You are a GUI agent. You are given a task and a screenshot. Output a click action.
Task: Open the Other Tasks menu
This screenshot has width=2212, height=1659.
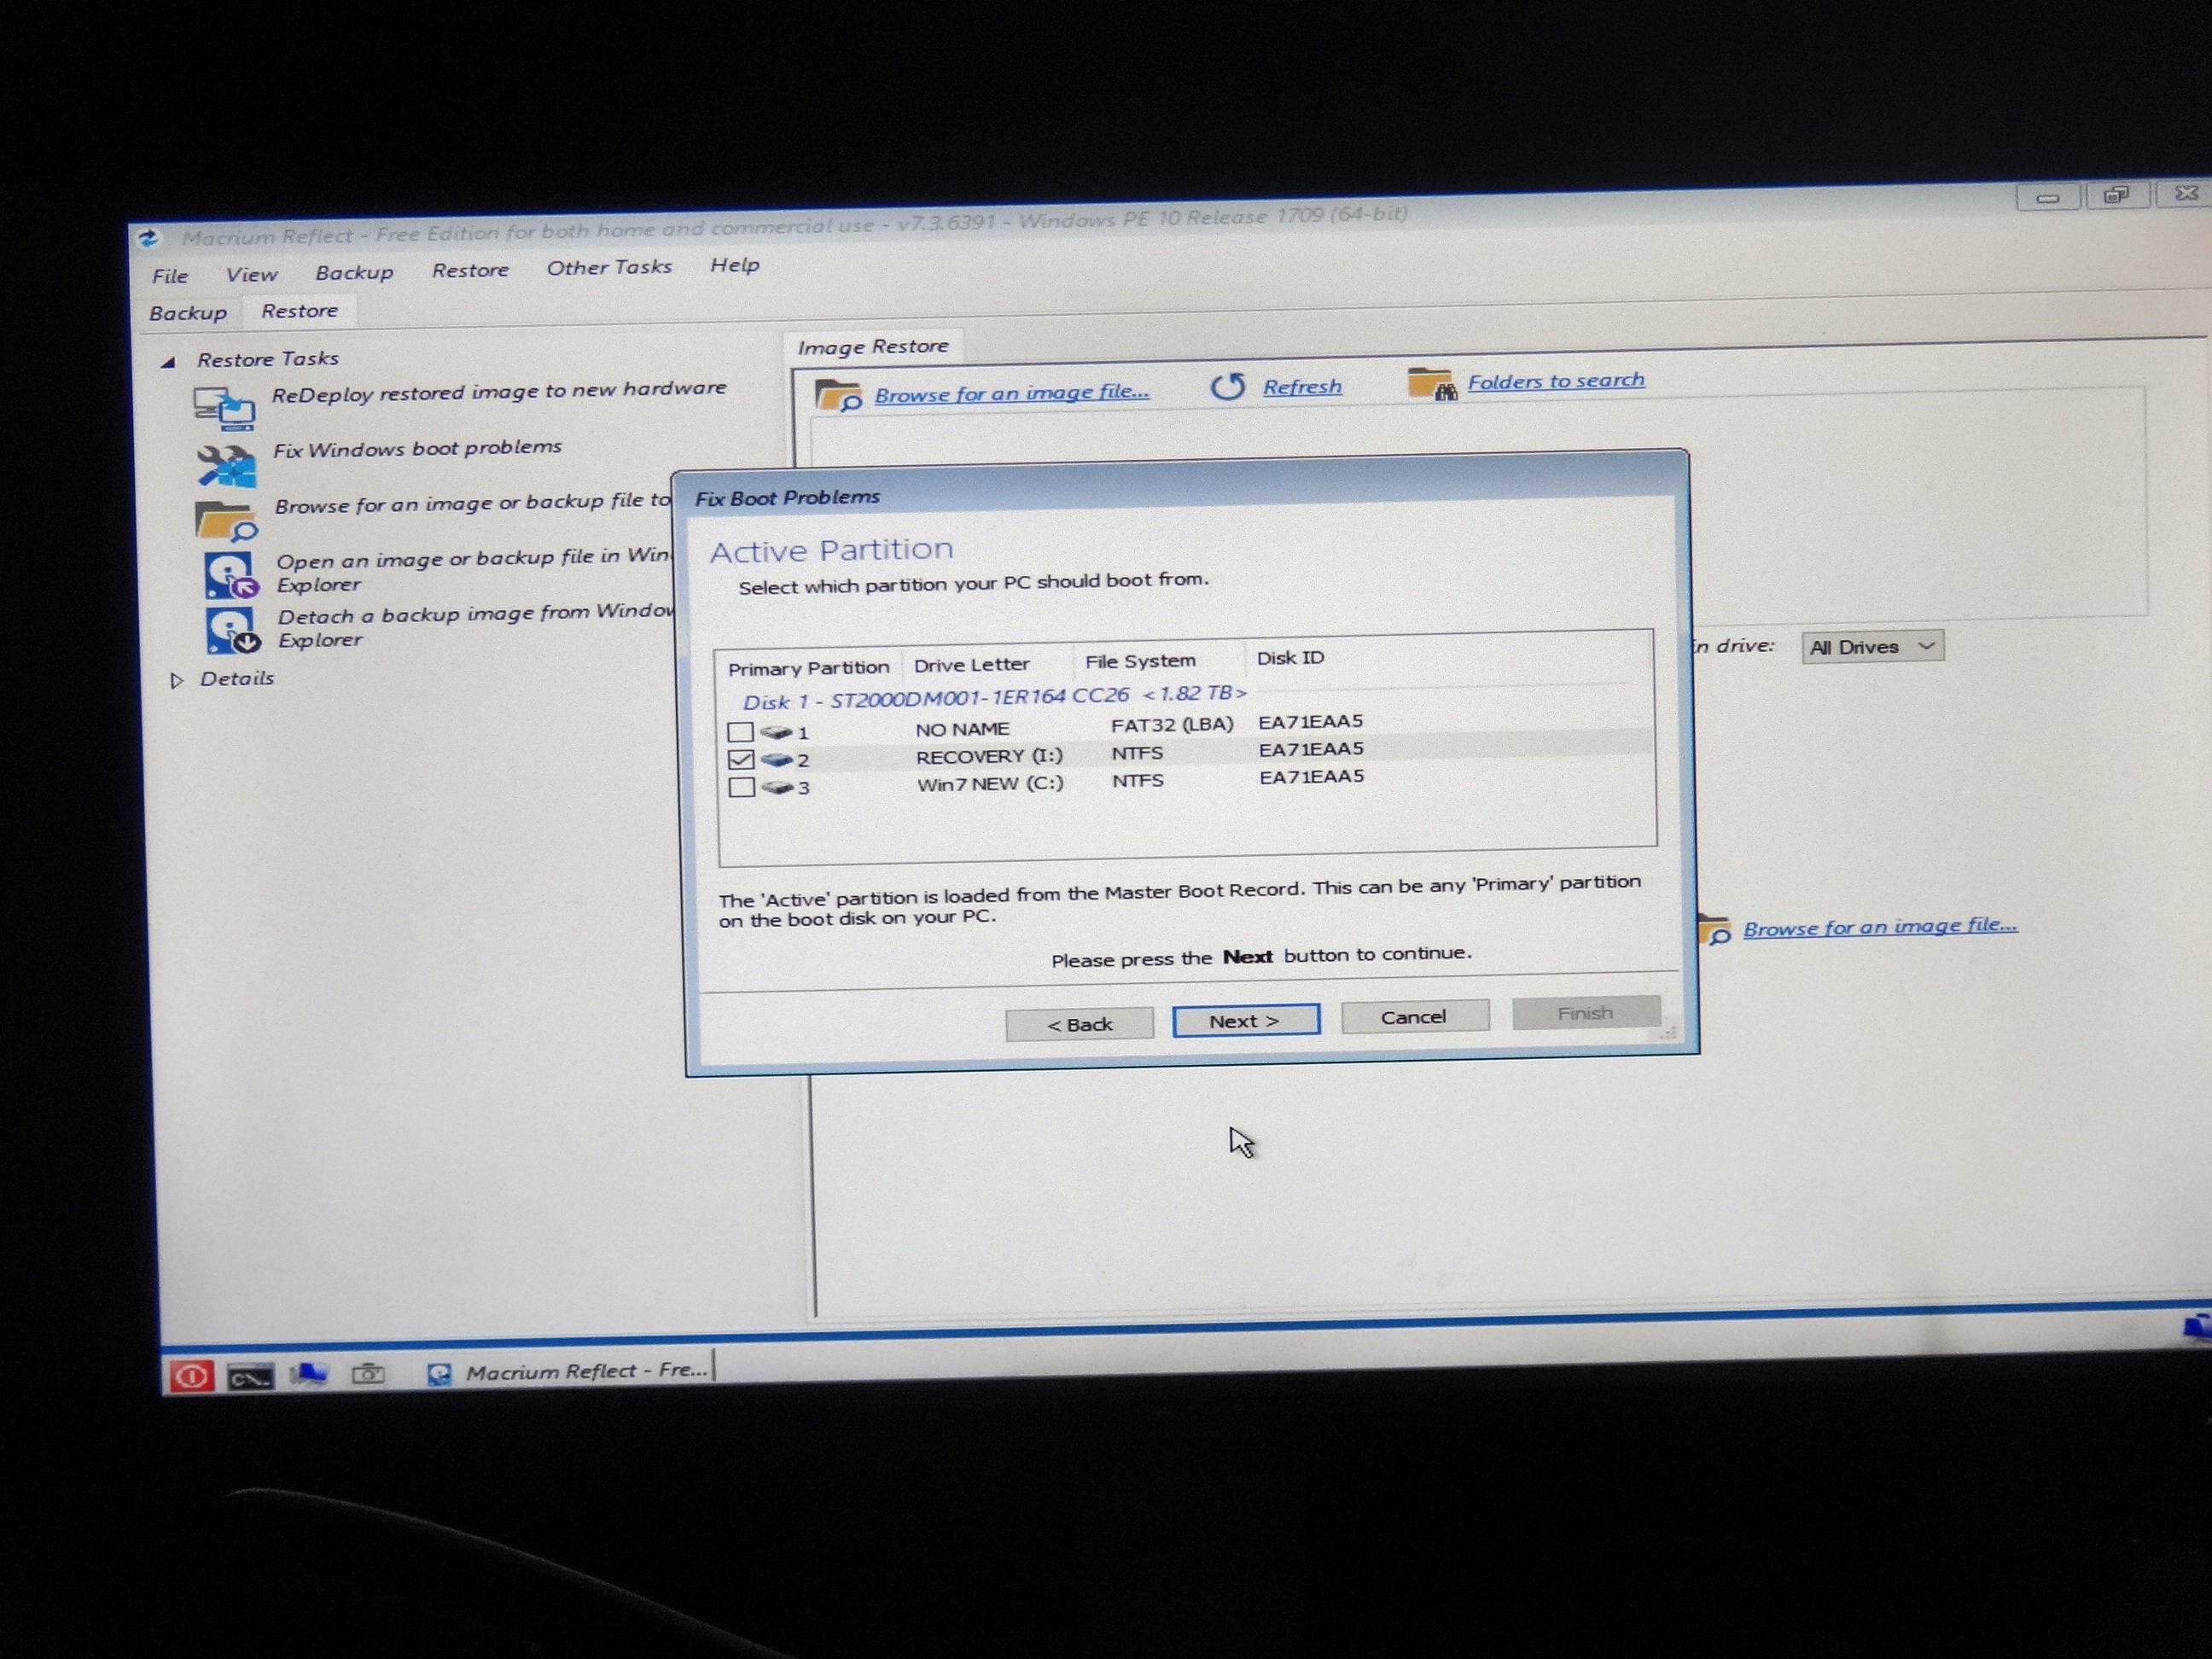(x=609, y=267)
